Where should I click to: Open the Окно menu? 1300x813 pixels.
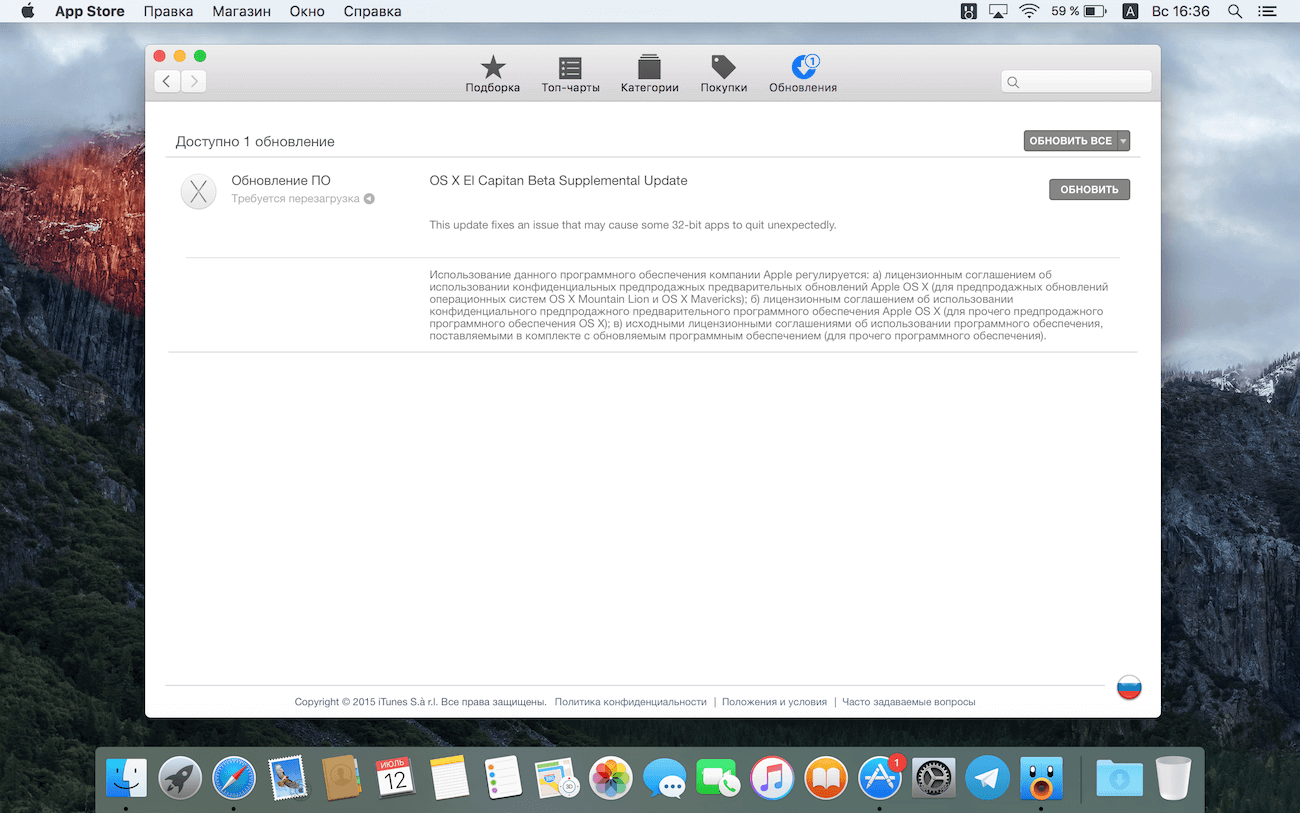pos(307,11)
